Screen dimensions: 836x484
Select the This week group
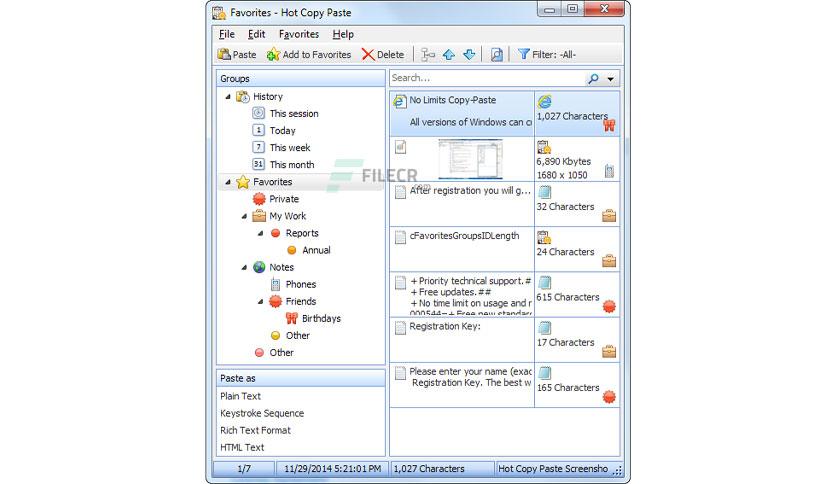tap(290, 148)
